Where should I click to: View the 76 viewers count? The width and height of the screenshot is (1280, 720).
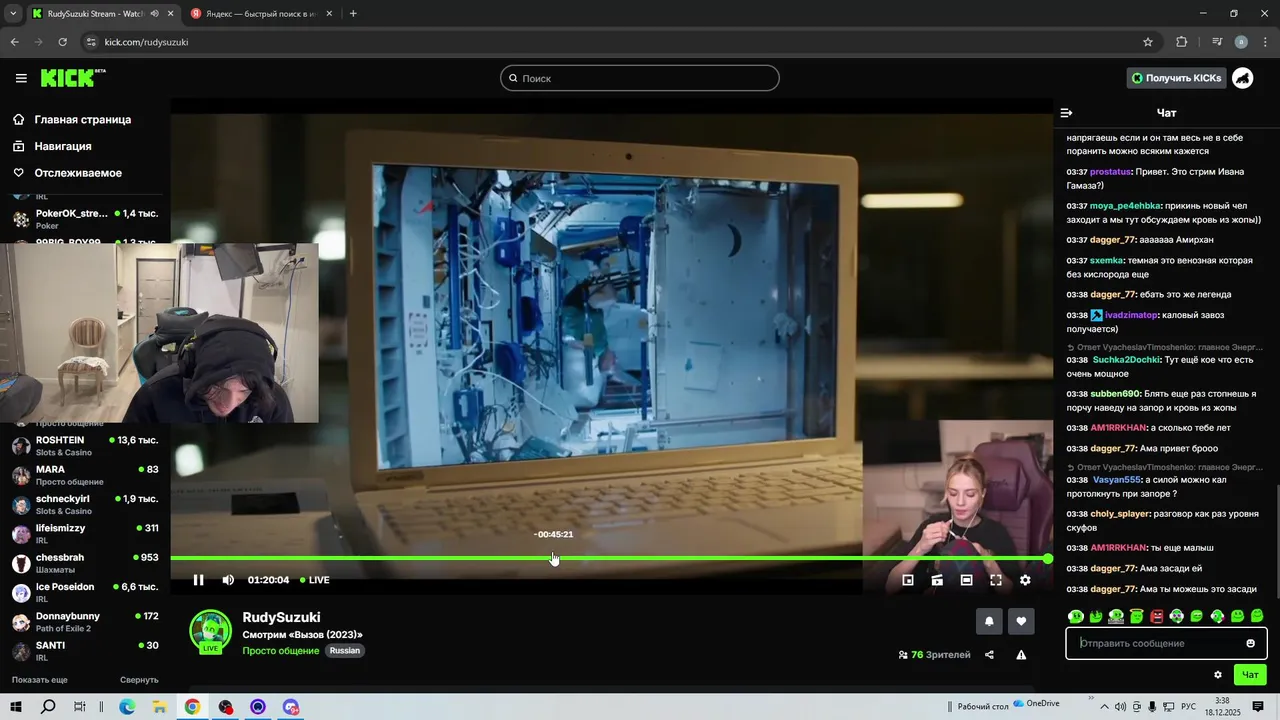coord(934,655)
